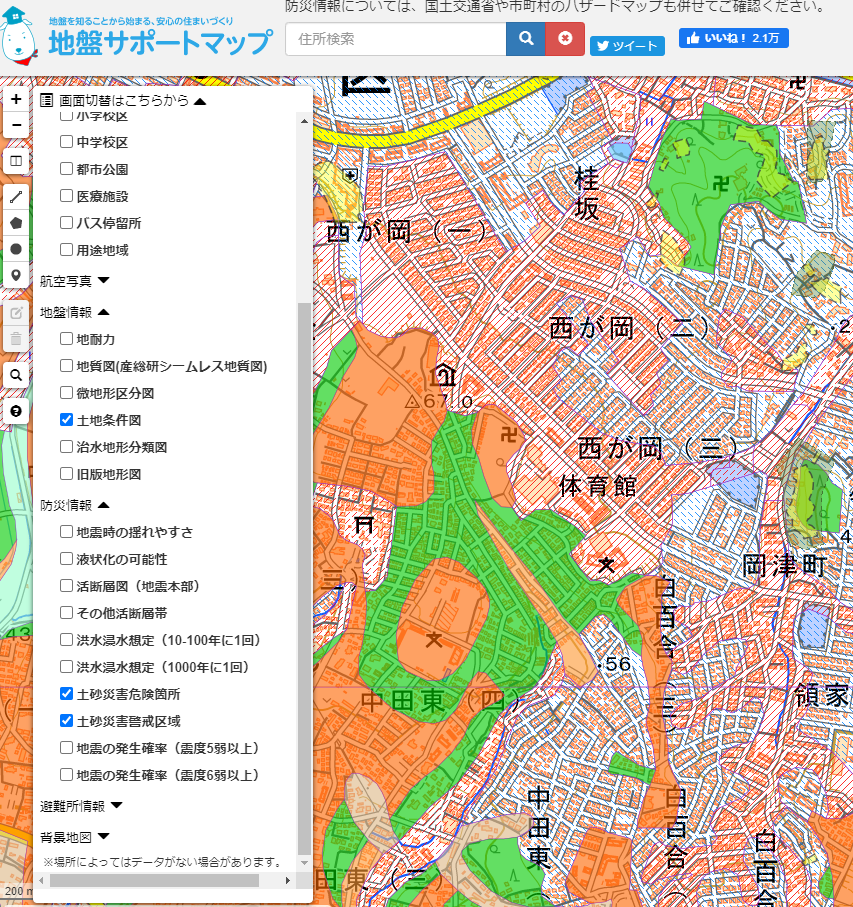
Task: Zoom out with the minus button
Action: pos(16,125)
